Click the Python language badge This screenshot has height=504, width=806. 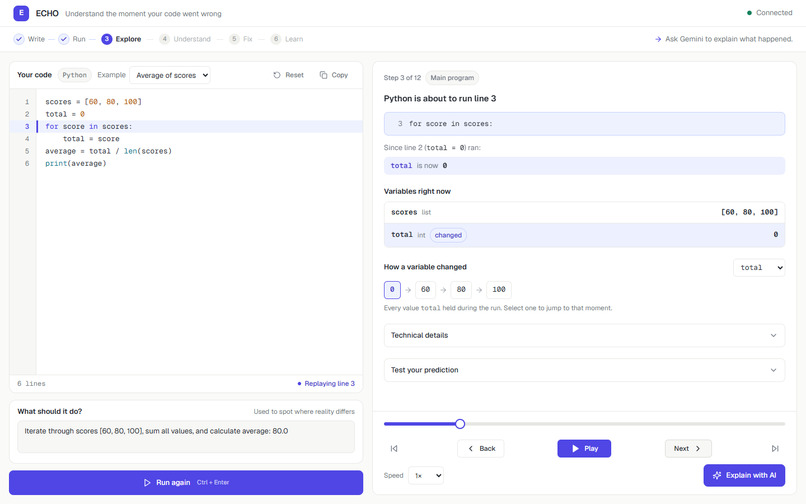pos(75,75)
